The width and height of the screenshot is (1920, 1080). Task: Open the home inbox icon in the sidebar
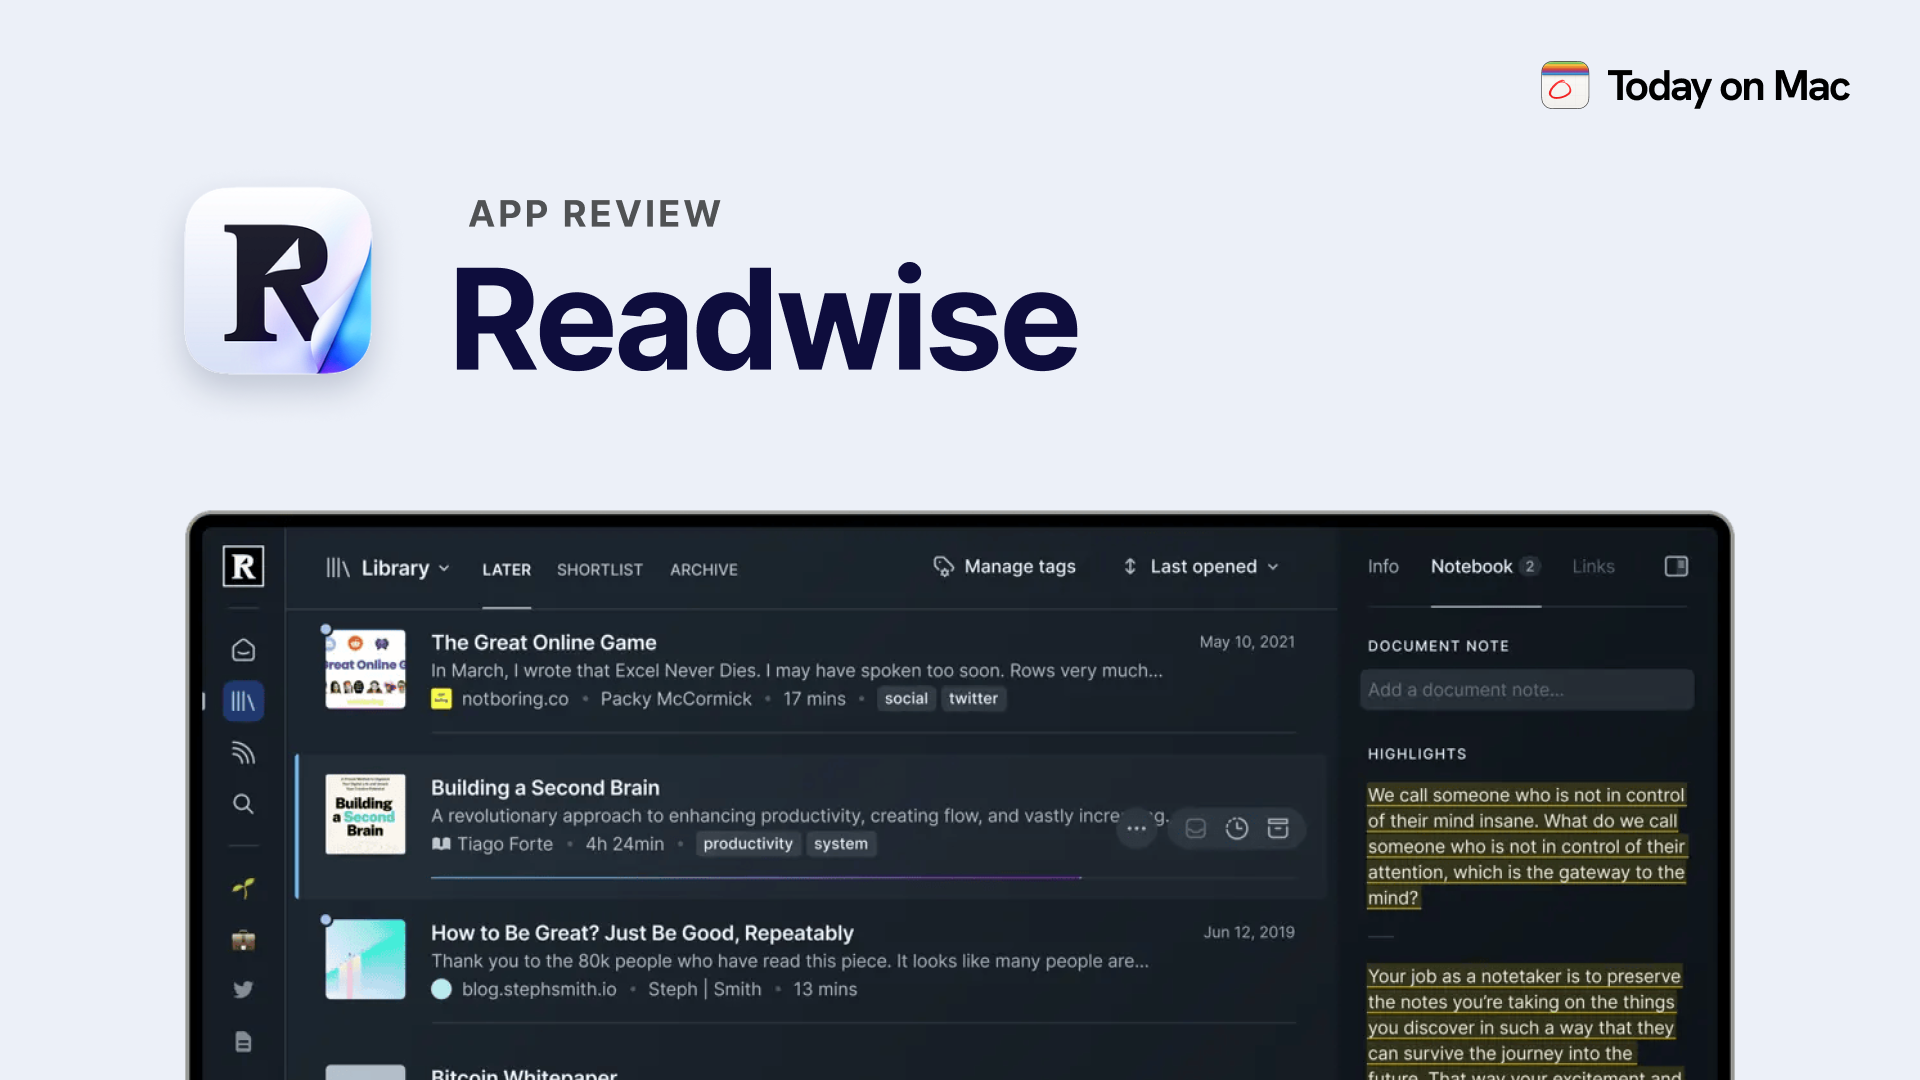click(x=243, y=649)
